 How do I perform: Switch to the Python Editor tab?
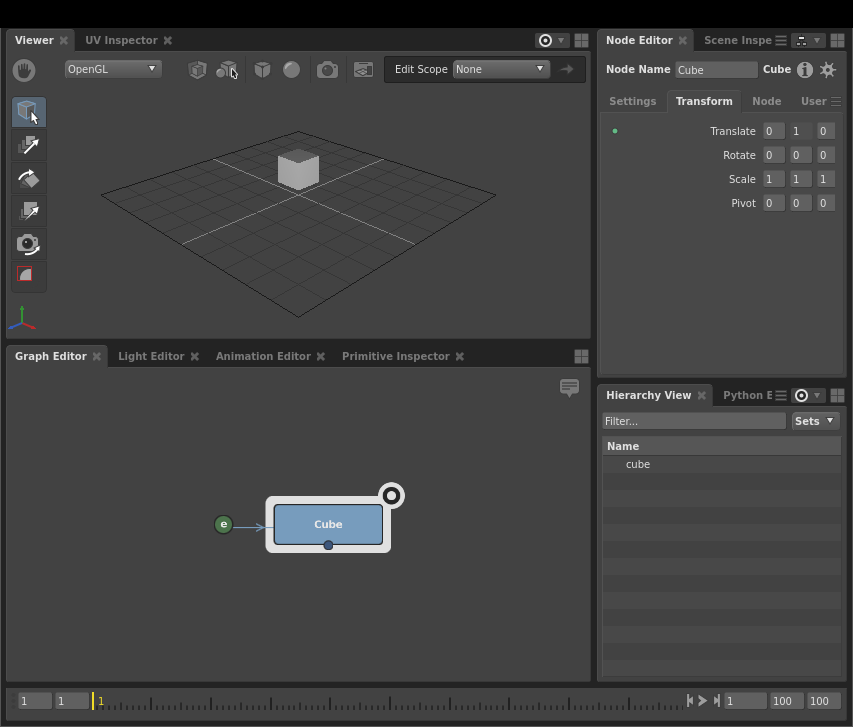(x=747, y=395)
